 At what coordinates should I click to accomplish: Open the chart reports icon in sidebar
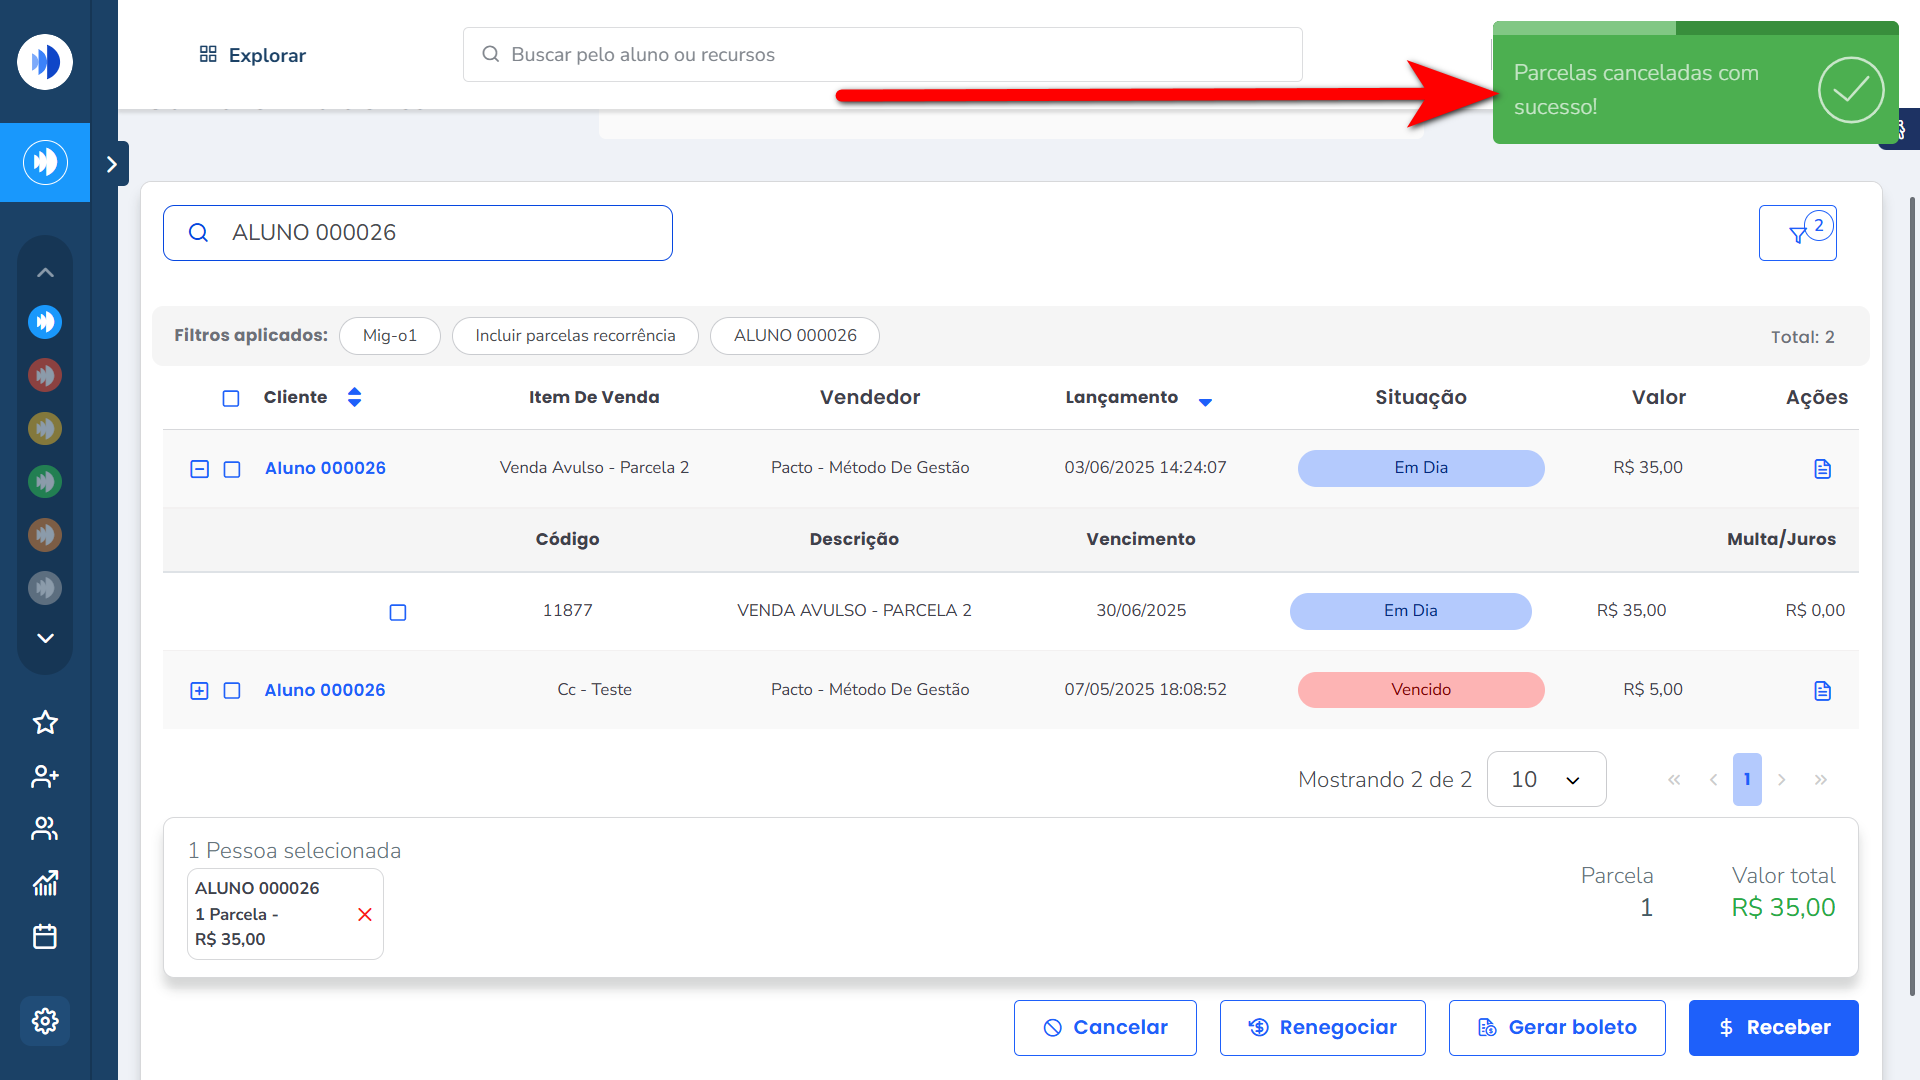[45, 882]
